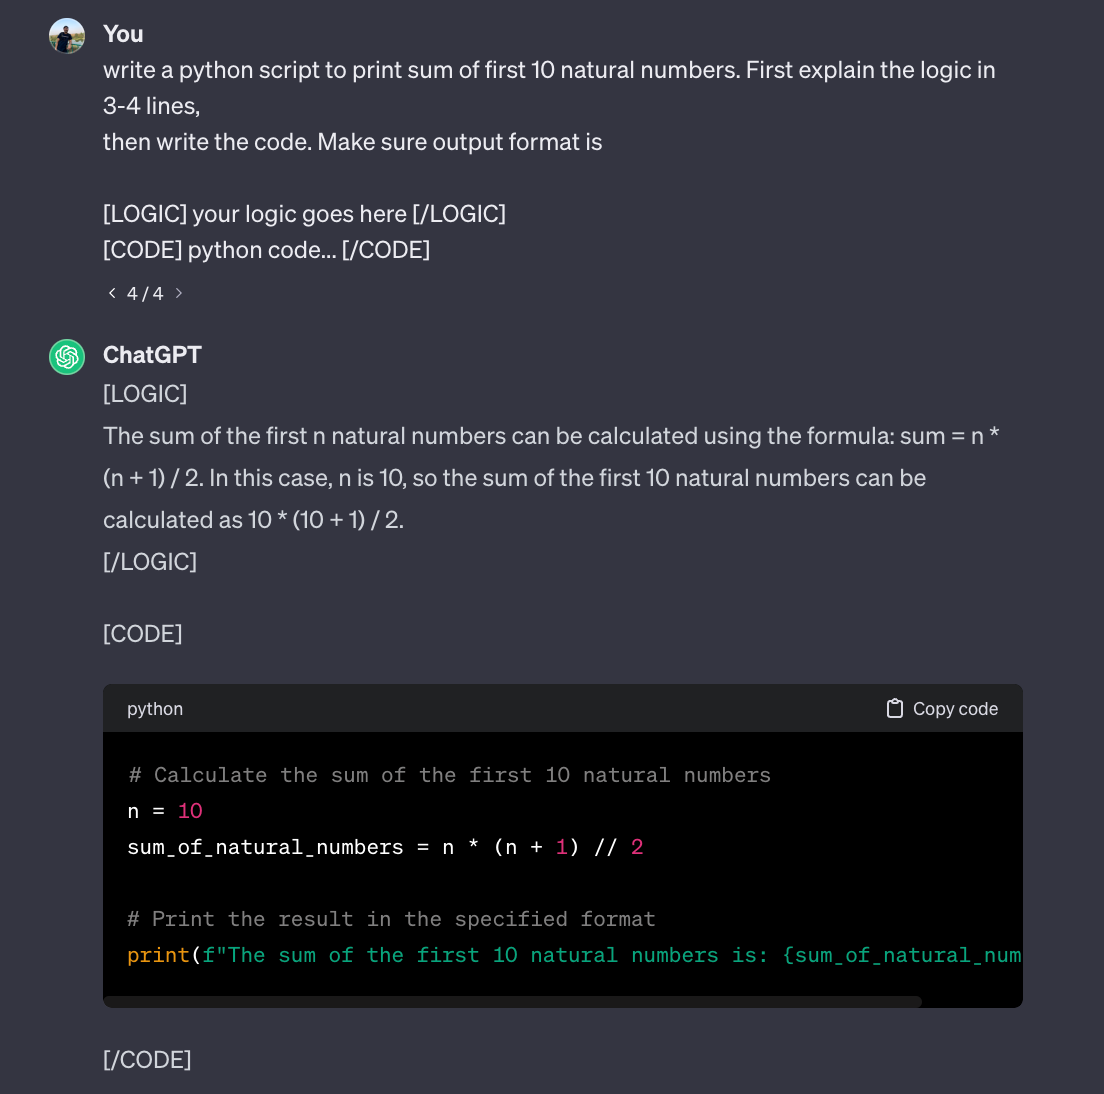This screenshot has width=1104, height=1094.
Task: Click the opening [LOGIC] tag in response
Action: tap(145, 394)
